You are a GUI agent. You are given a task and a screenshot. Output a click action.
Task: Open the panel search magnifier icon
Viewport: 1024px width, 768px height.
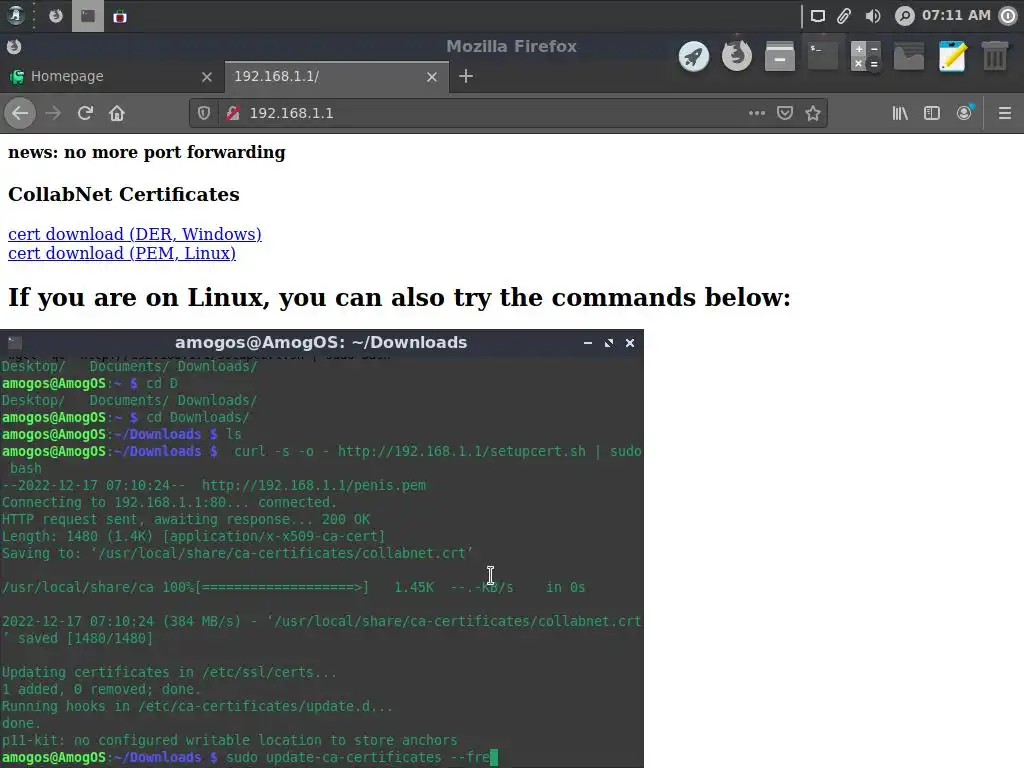point(904,16)
